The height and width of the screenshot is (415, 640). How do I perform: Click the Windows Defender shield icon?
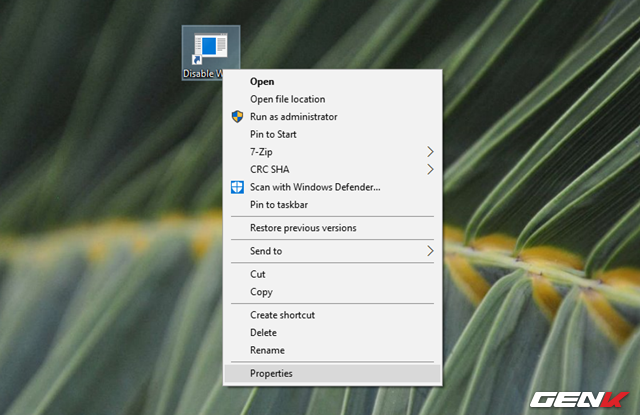[x=237, y=187]
